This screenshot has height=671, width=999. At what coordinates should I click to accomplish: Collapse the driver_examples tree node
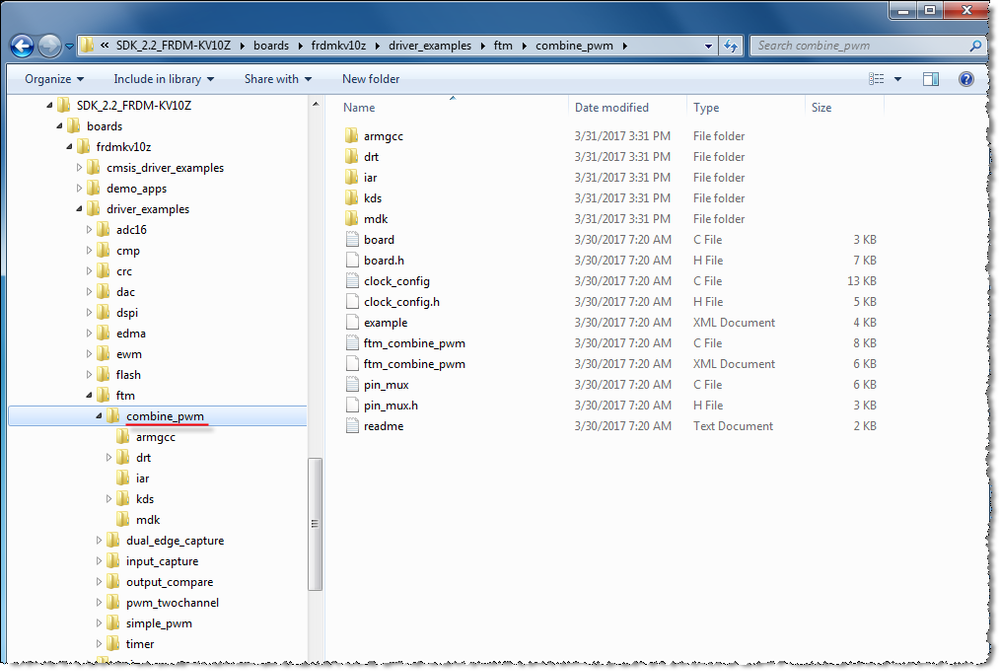click(79, 208)
